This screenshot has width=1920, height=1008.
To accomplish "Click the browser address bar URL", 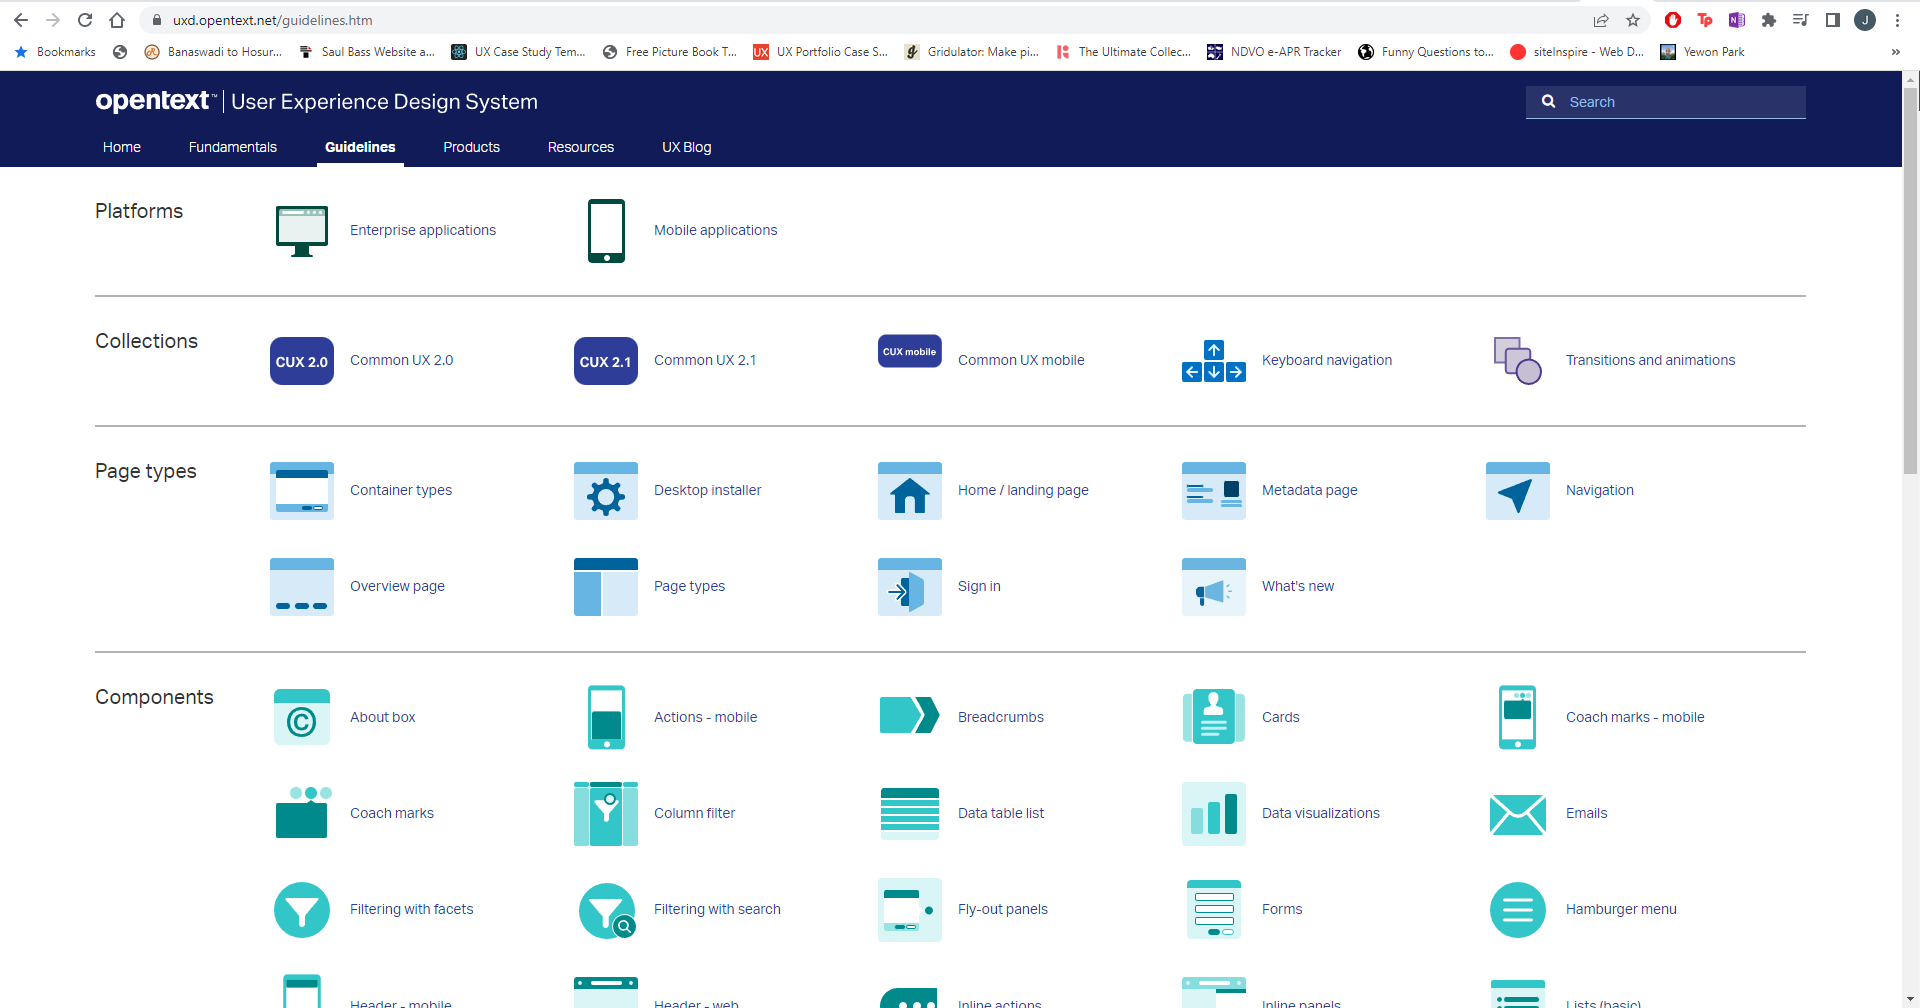I will coord(272,20).
